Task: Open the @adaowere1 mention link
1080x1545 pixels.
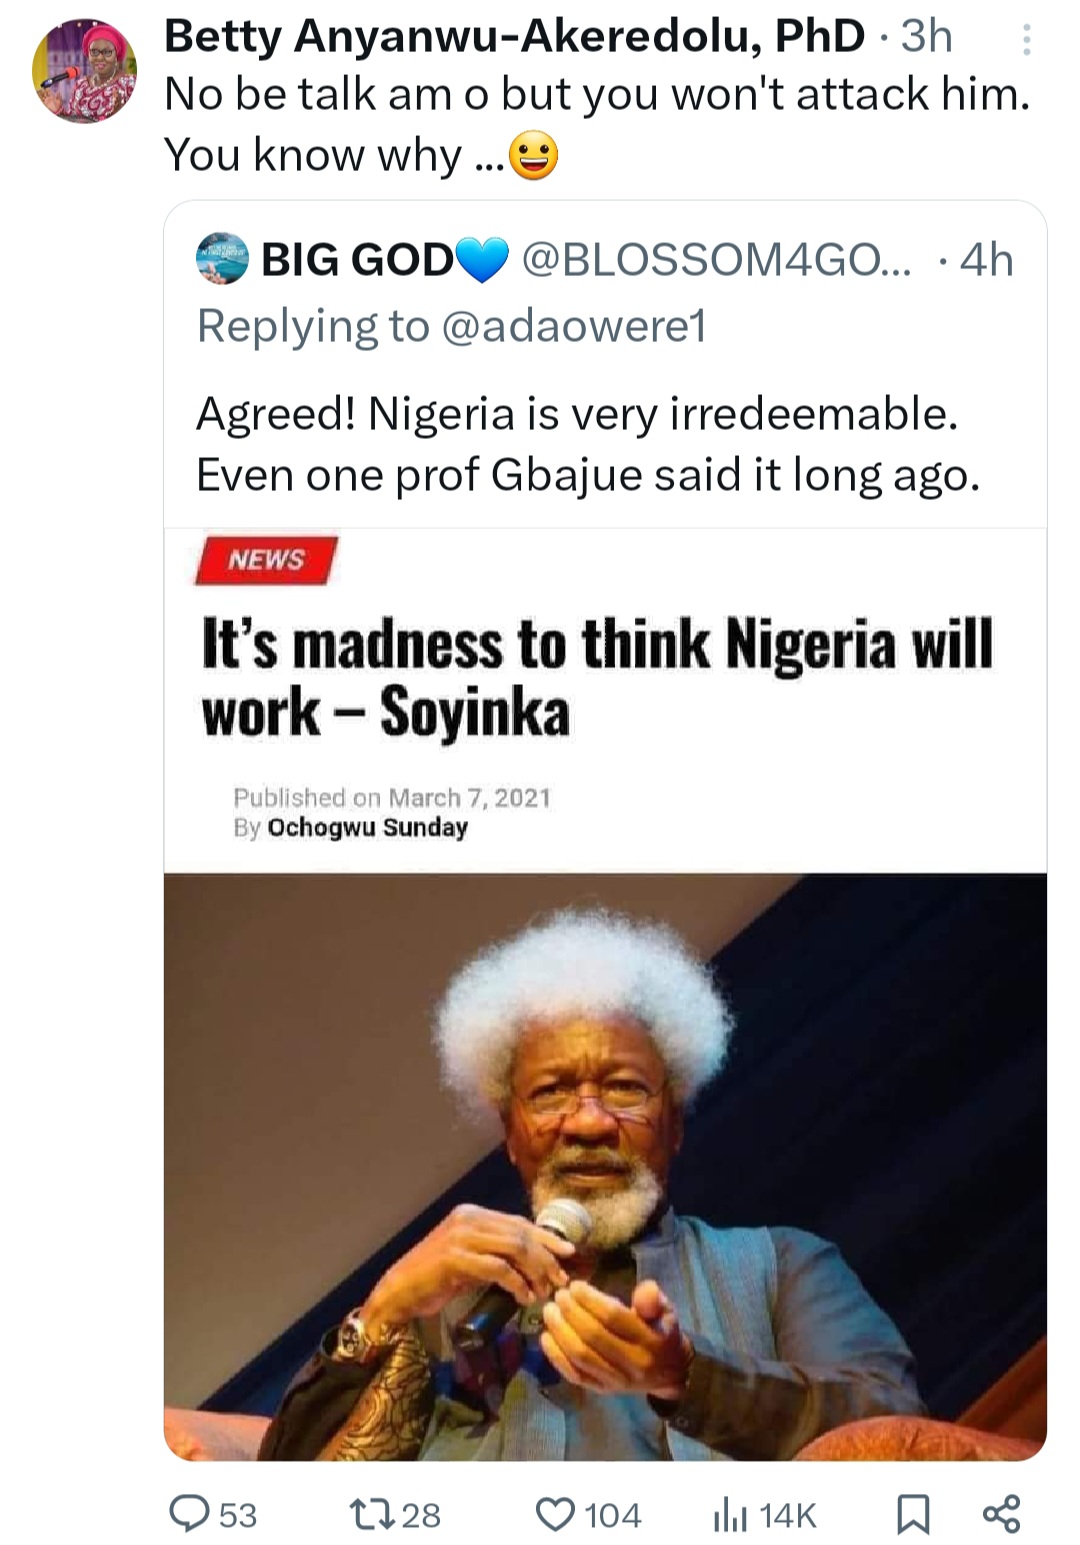Action: [x=573, y=326]
